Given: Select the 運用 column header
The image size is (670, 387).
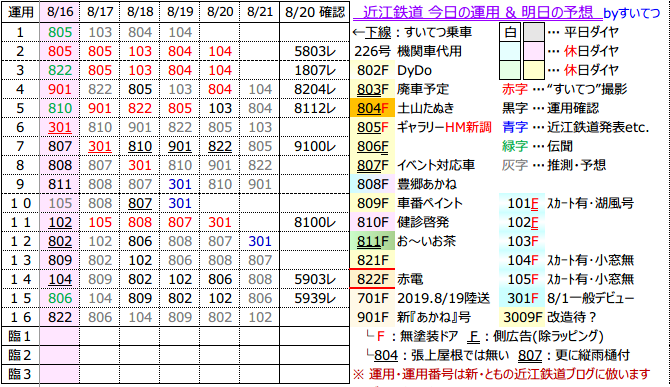Looking at the screenshot, I should (21, 12).
